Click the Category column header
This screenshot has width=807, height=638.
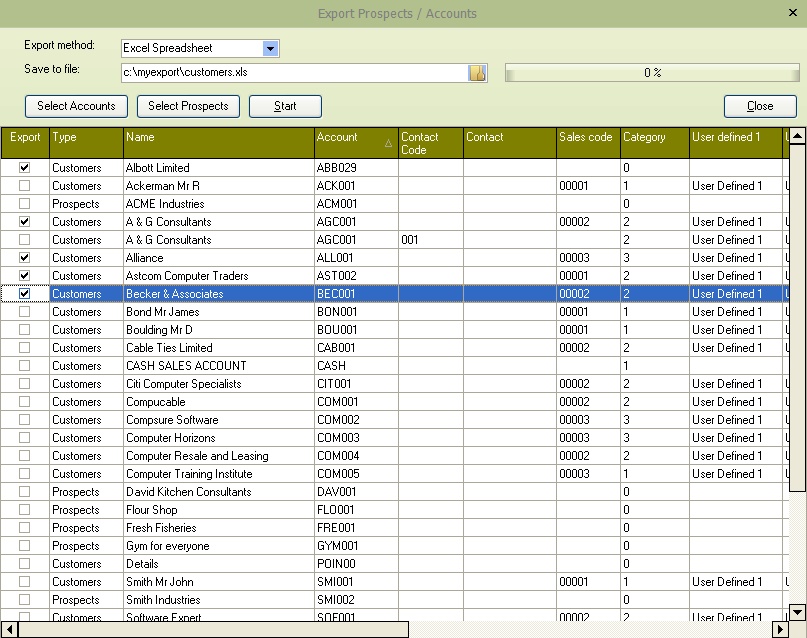[653, 143]
